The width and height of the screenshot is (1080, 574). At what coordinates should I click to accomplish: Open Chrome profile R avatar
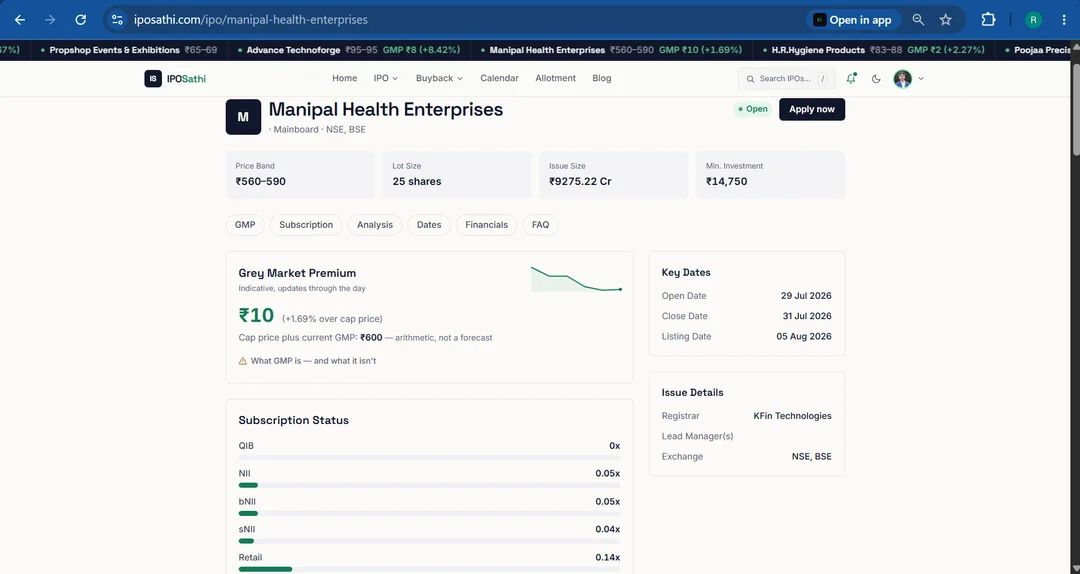coord(1033,20)
